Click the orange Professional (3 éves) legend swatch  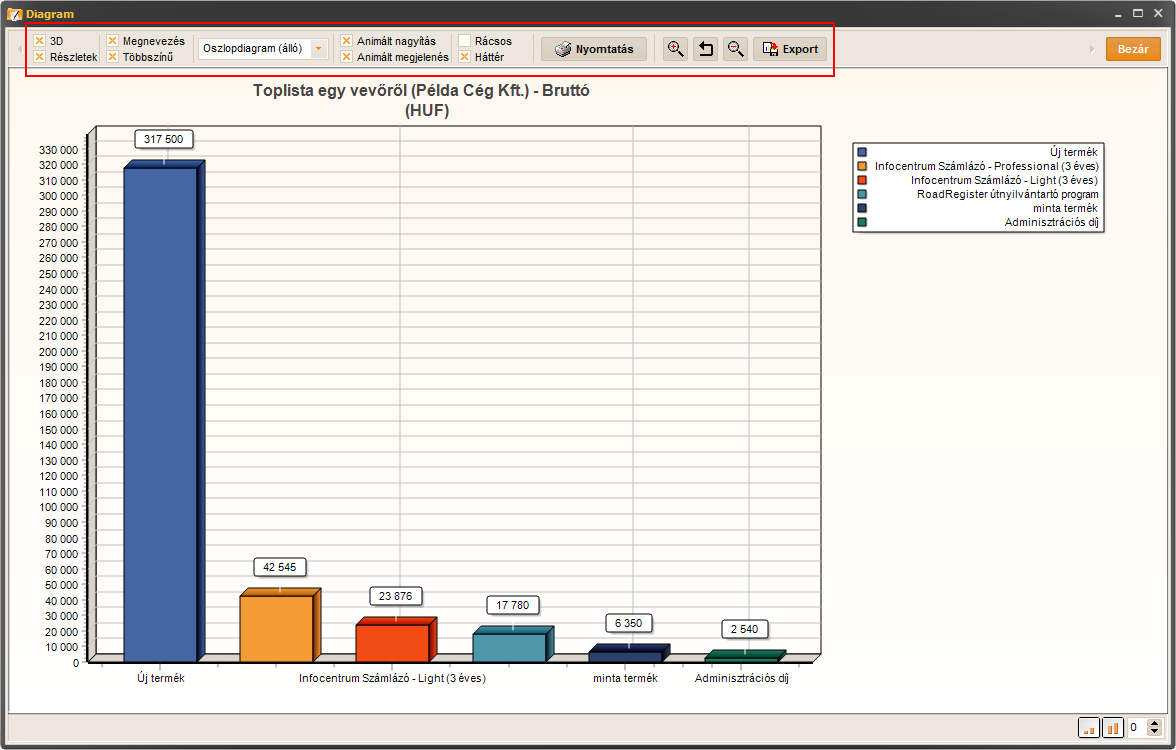862,166
